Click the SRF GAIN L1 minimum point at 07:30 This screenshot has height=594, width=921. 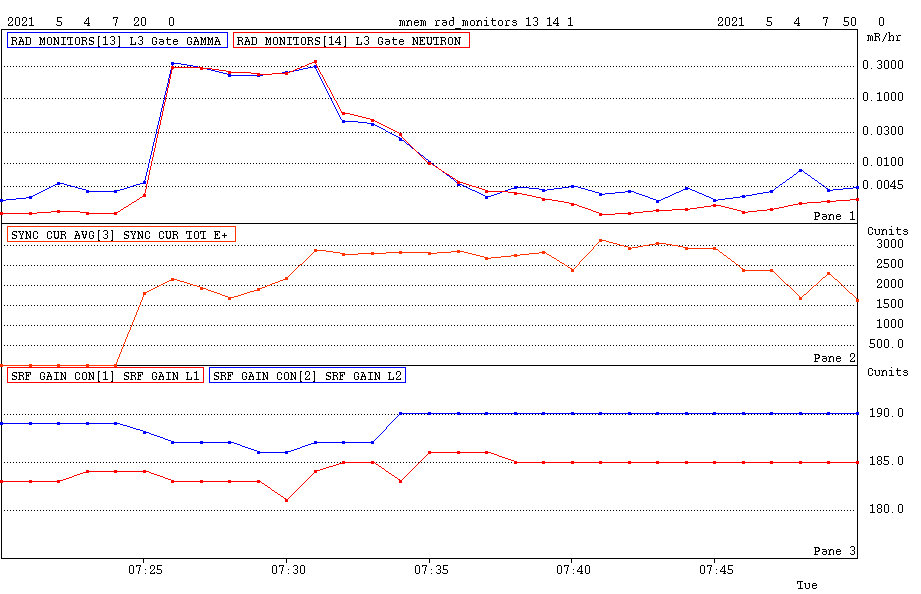287,500
